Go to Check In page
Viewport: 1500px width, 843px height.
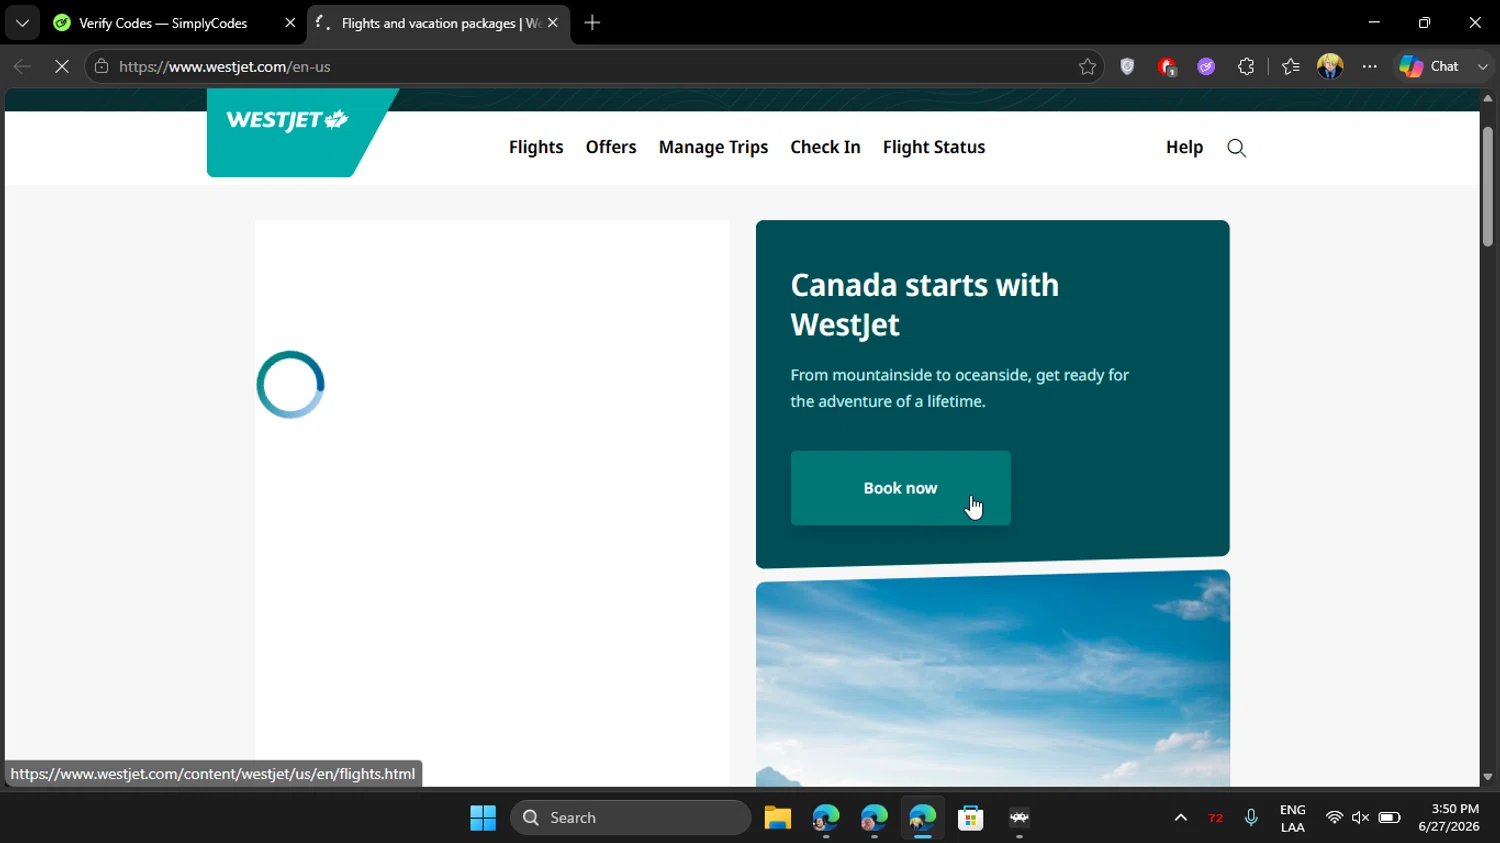825,147
